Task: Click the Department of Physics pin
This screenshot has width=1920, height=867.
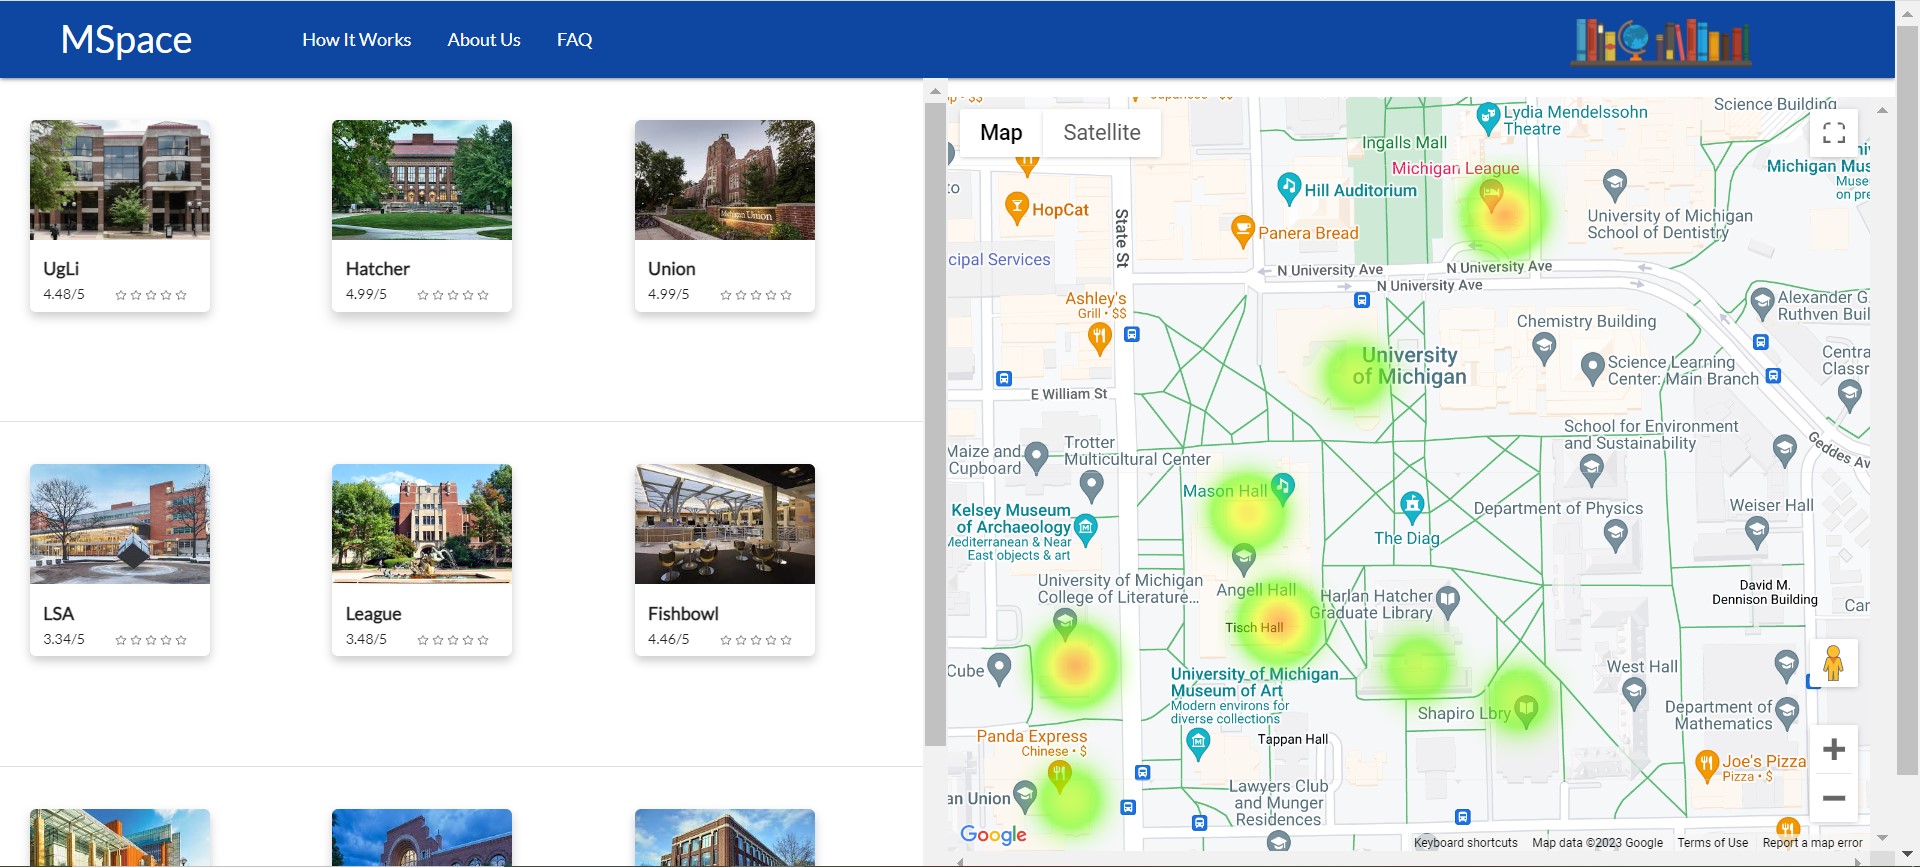Action: point(1615,536)
